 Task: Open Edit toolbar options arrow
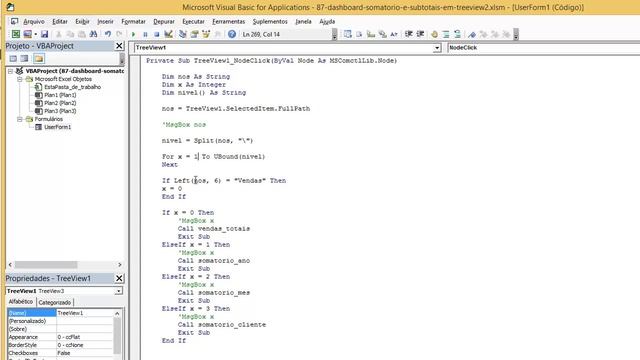coord(516,35)
